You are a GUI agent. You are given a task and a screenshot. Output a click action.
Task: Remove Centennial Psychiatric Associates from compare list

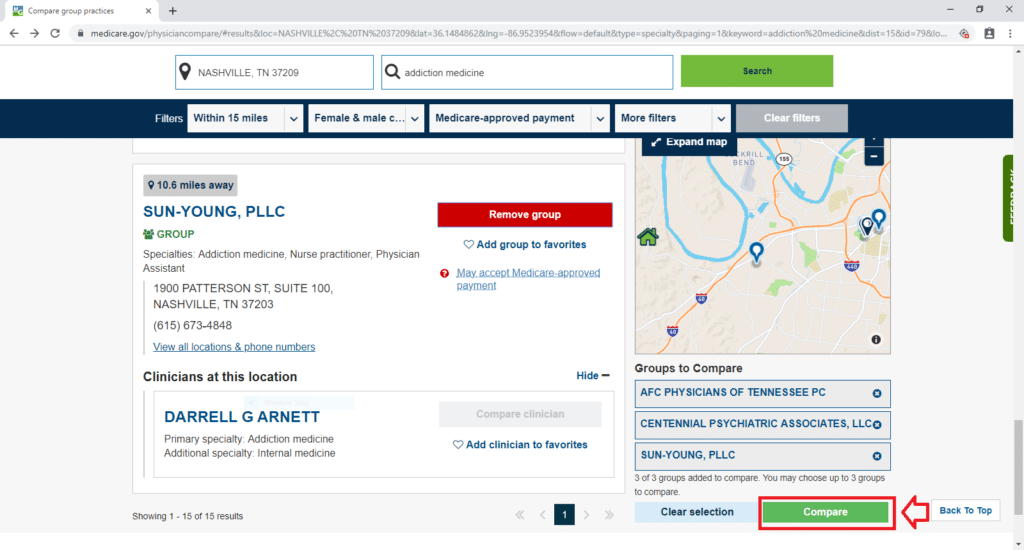[x=877, y=425]
